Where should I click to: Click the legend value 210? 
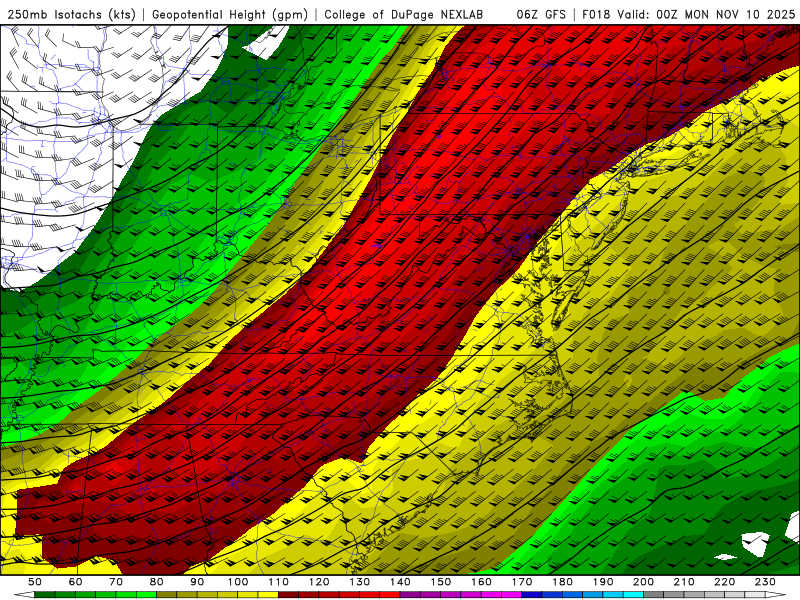point(684,582)
